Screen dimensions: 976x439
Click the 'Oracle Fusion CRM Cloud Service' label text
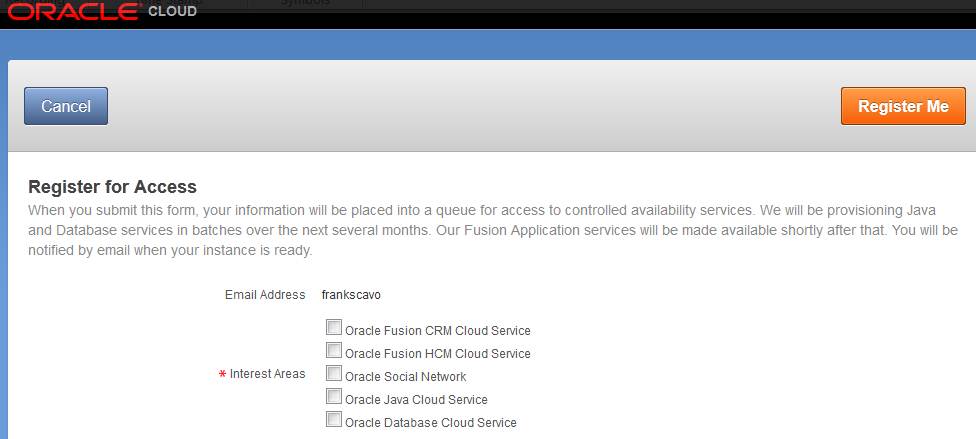click(x=437, y=331)
